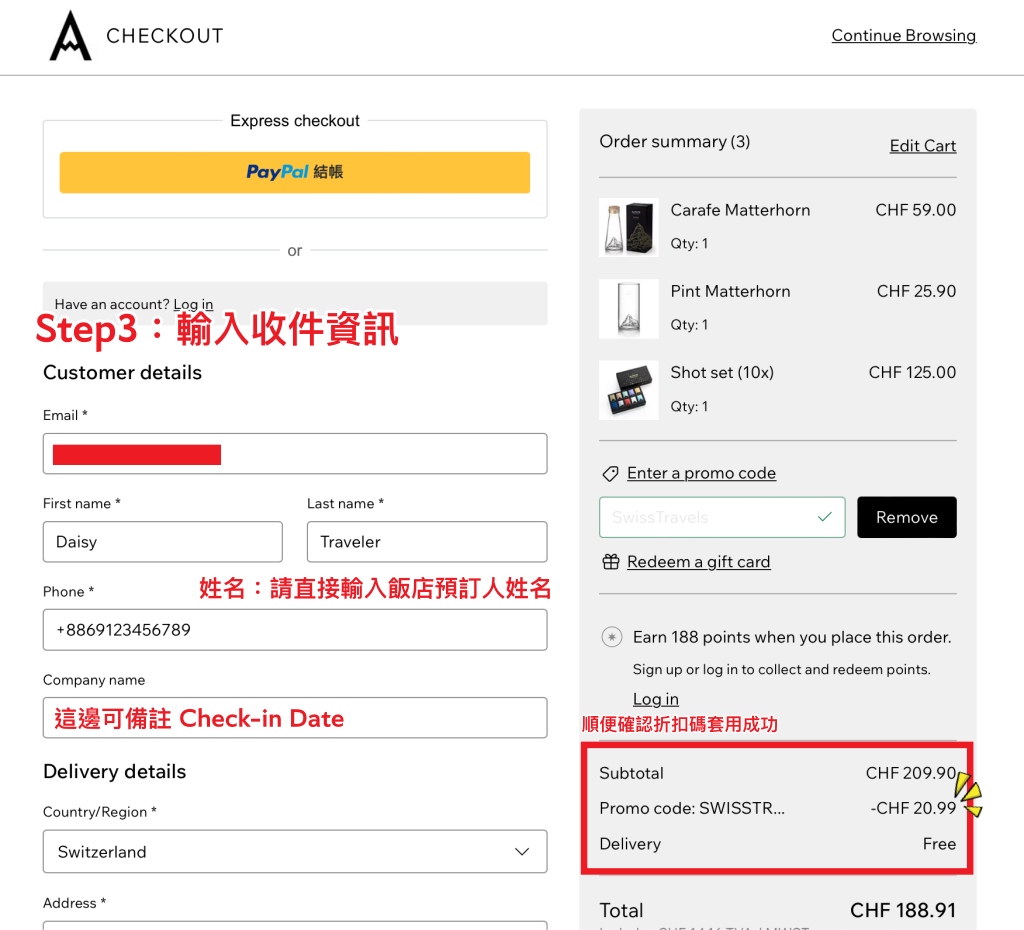Click Log in under the points message
The width and height of the screenshot is (1024, 930).
click(x=656, y=699)
